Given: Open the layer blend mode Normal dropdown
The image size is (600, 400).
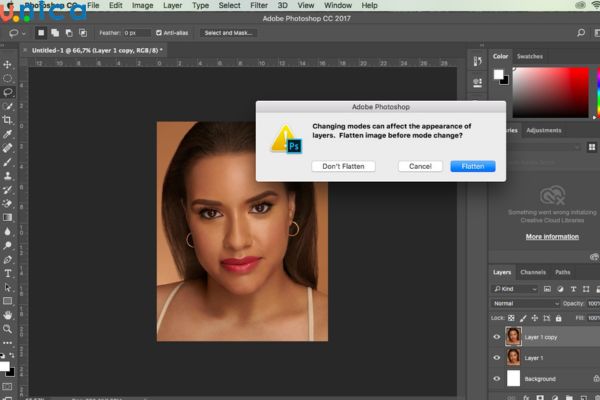Looking at the screenshot, I should coord(525,303).
